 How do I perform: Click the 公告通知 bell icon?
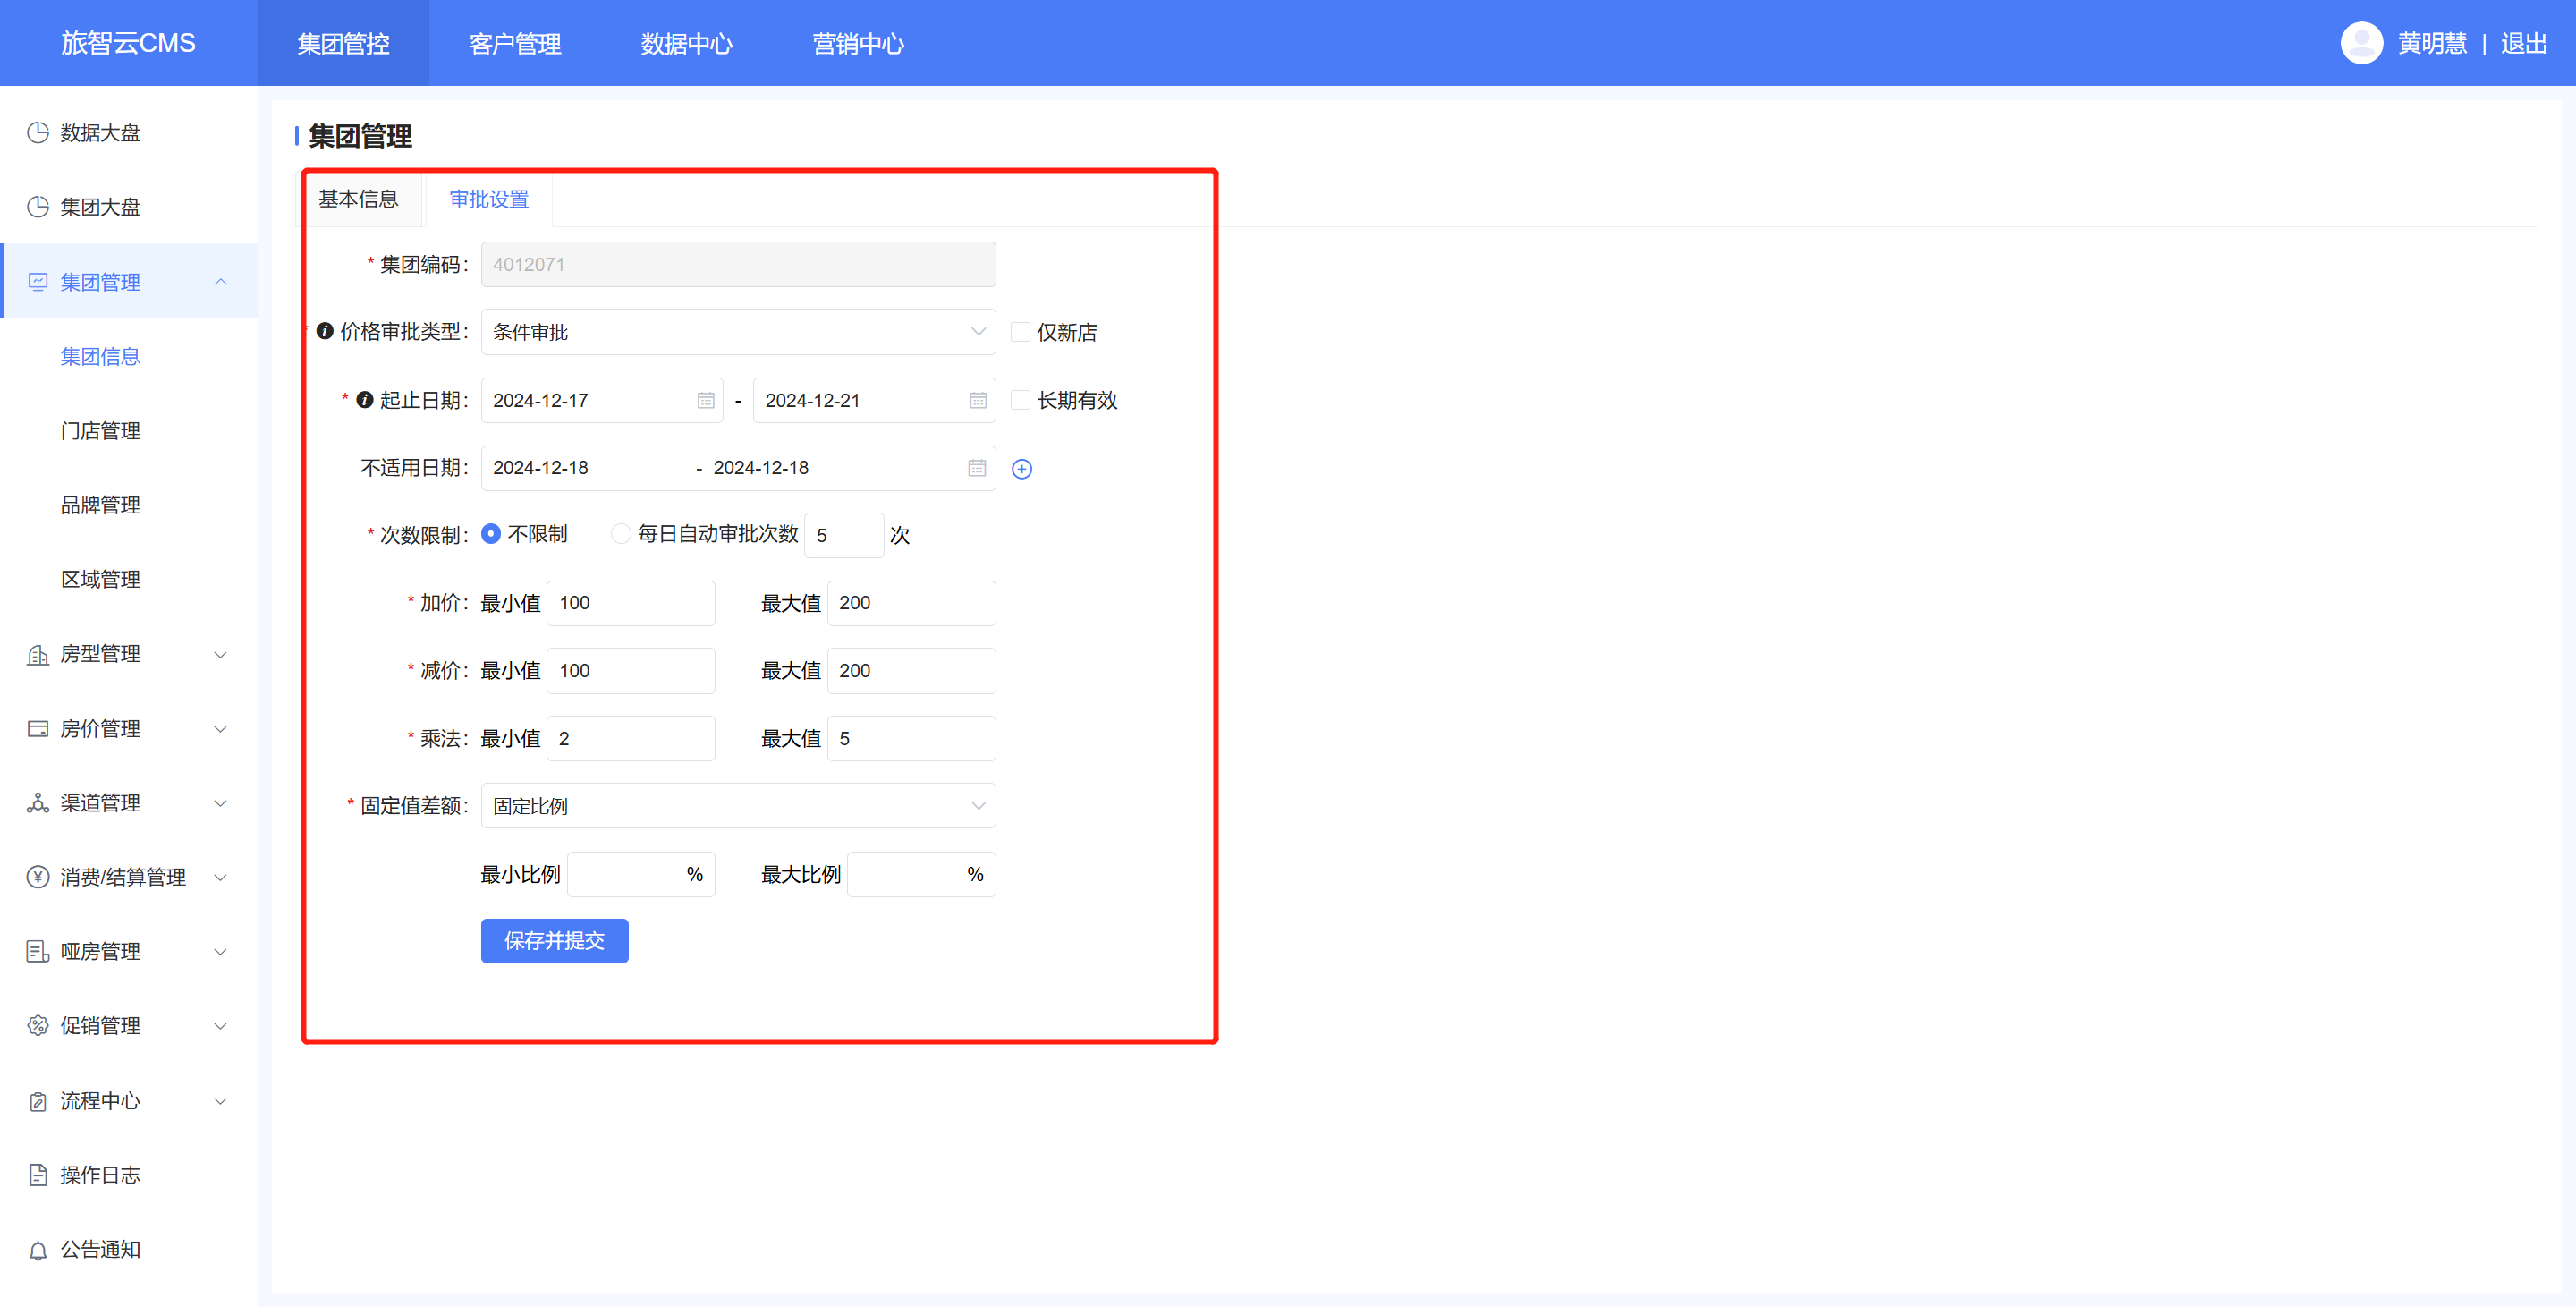[x=38, y=1250]
